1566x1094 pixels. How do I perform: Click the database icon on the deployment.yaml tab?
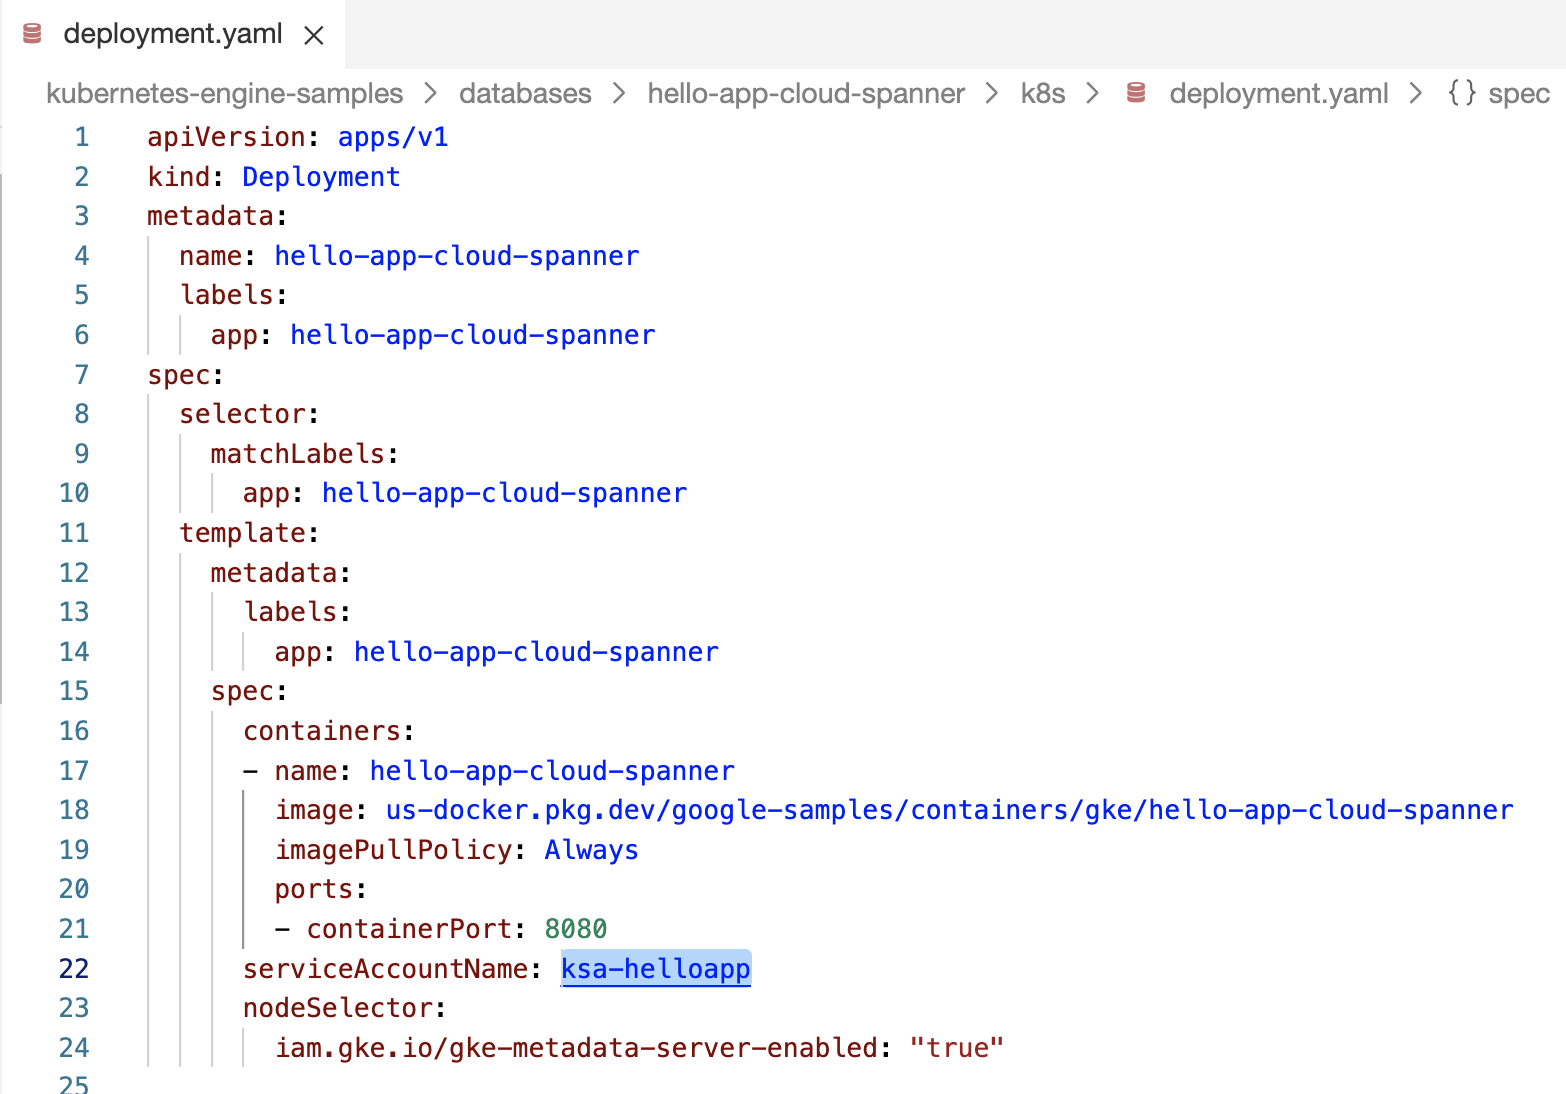[33, 33]
